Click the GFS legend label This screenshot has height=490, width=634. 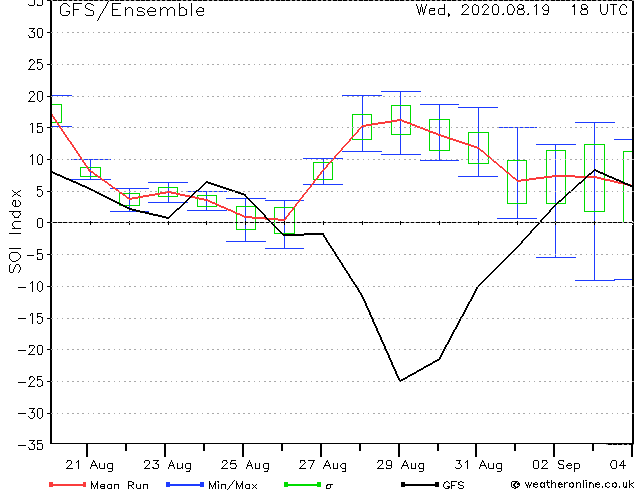[453, 485]
